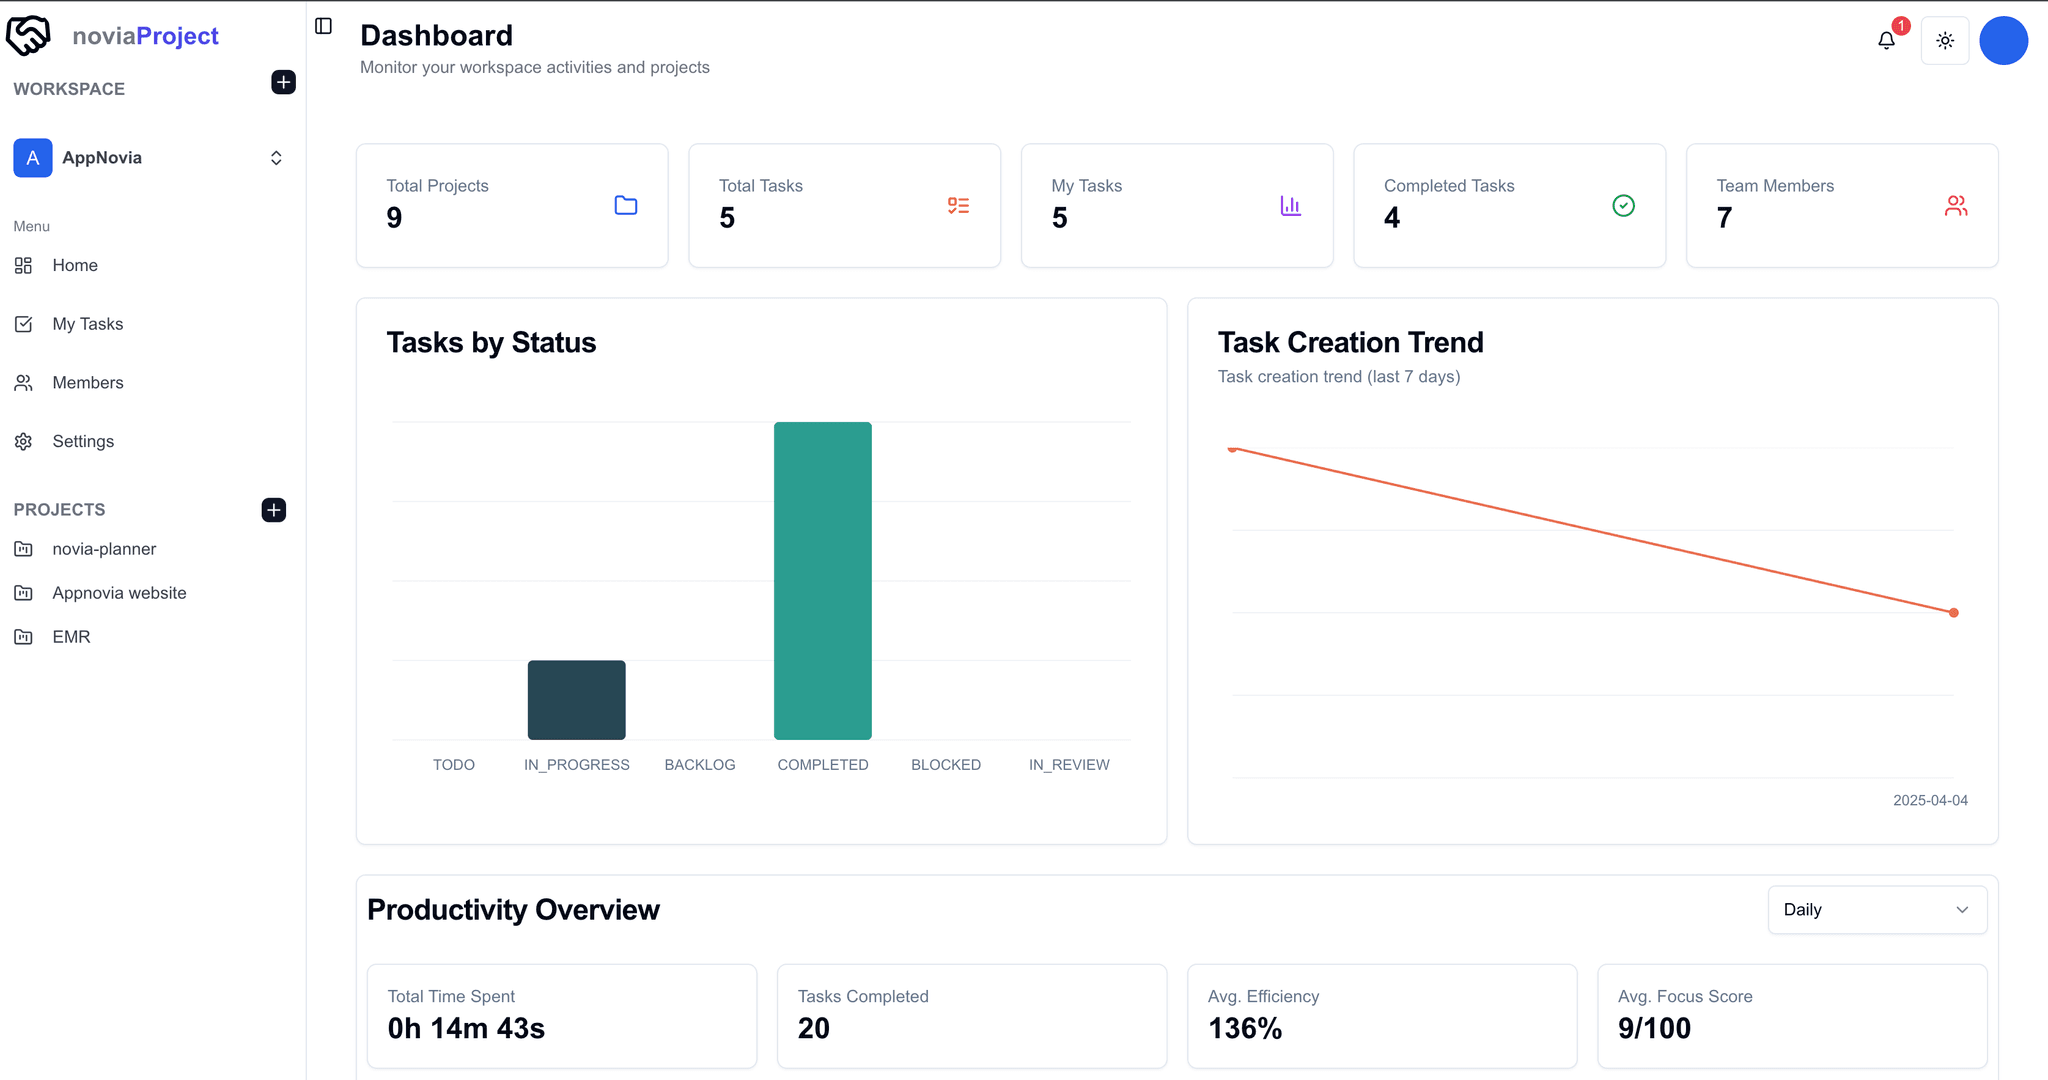Click the notification bell icon

(x=1886, y=41)
